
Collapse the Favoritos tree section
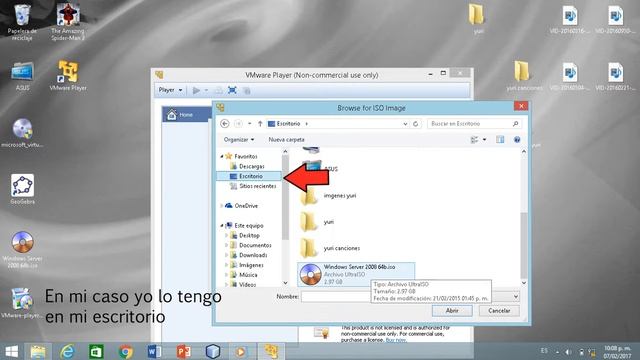222,156
